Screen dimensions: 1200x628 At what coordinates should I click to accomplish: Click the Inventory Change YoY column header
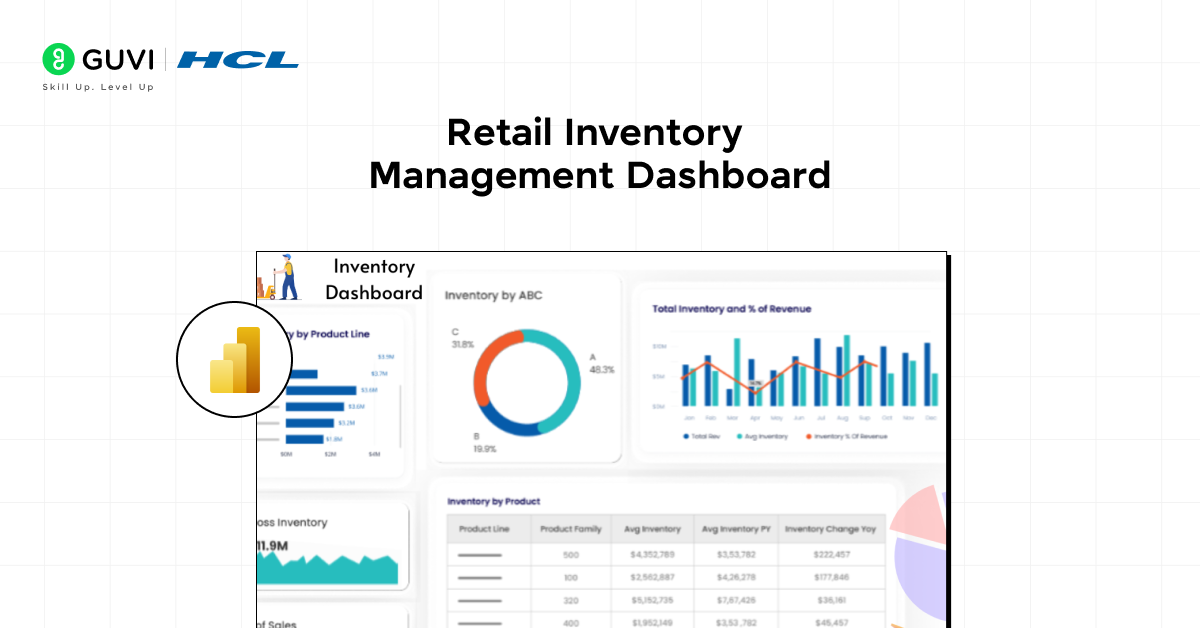point(831,529)
